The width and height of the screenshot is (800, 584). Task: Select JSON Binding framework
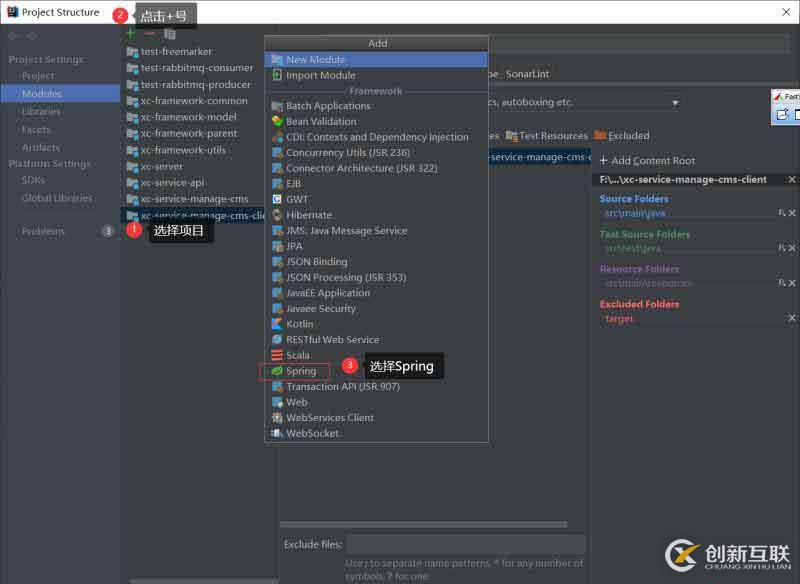pyautogui.click(x=376, y=262)
